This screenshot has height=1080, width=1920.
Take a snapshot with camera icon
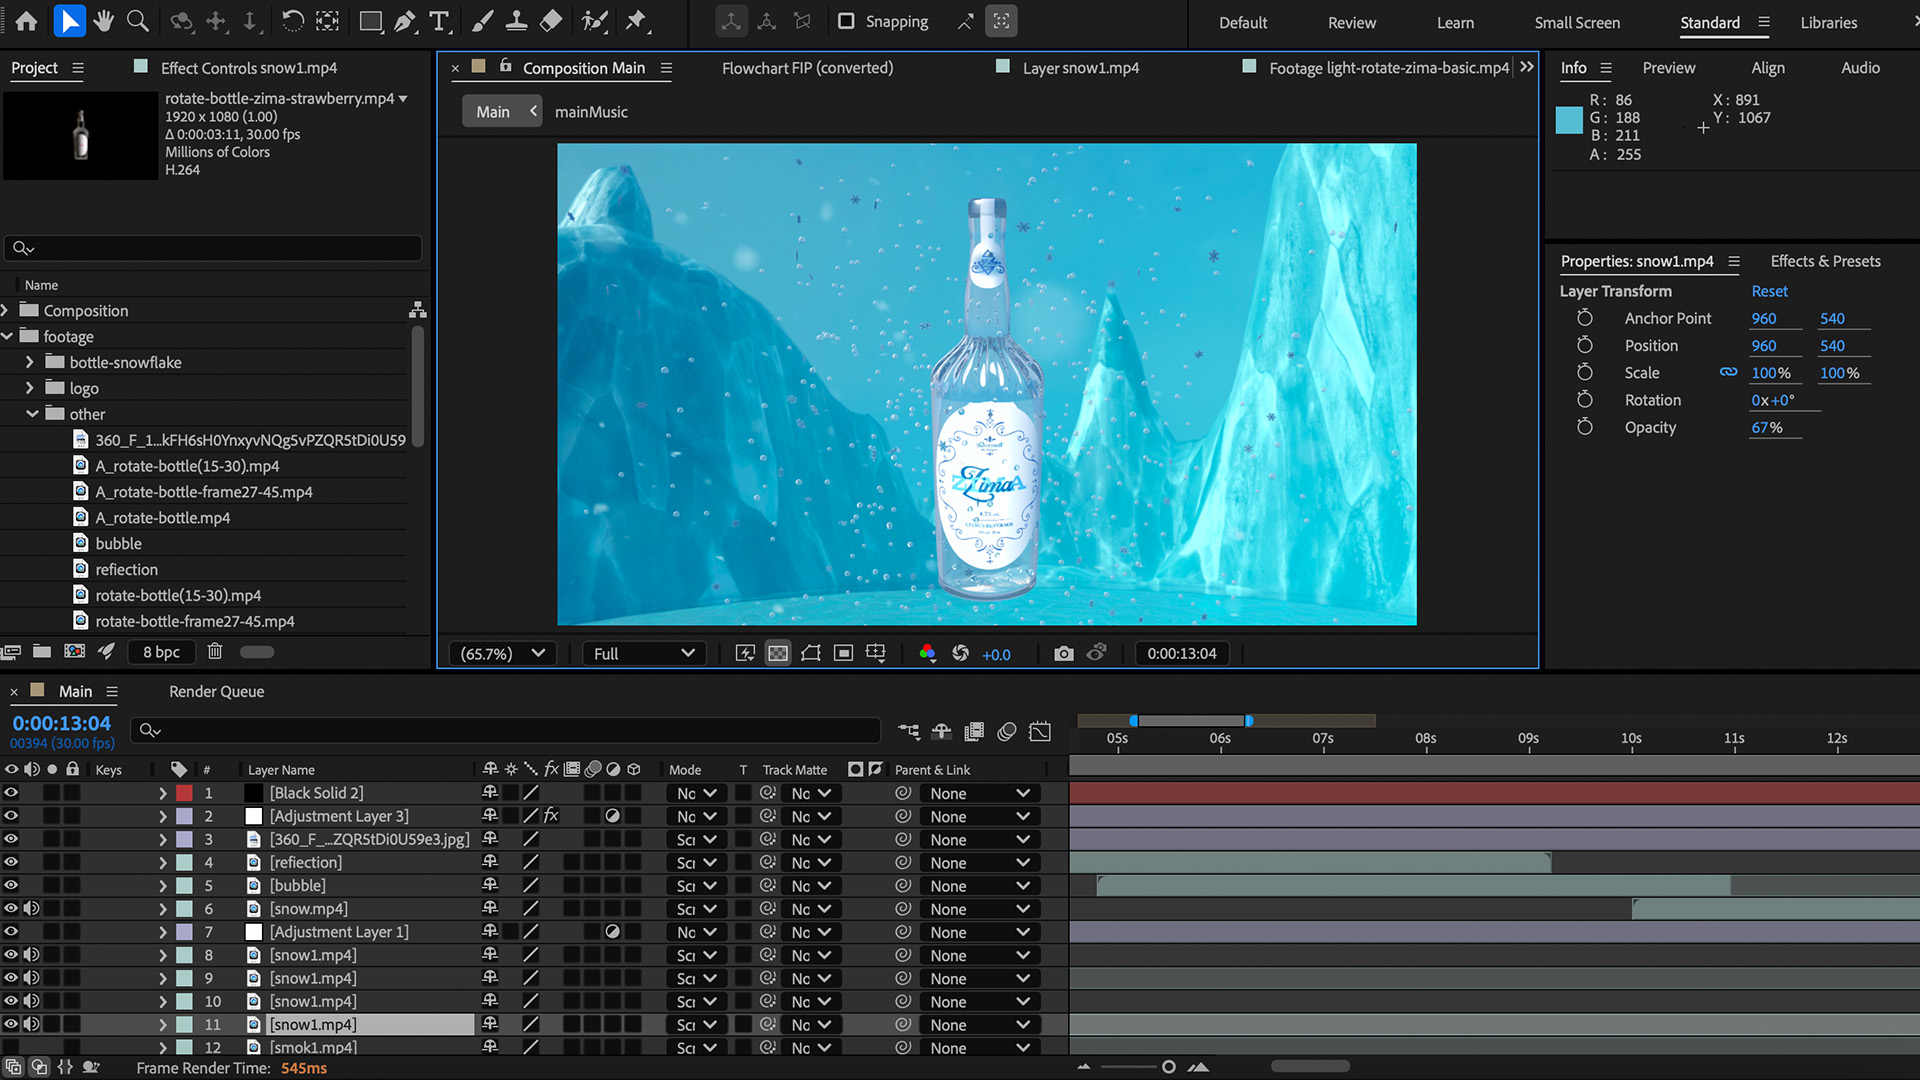tap(1063, 653)
